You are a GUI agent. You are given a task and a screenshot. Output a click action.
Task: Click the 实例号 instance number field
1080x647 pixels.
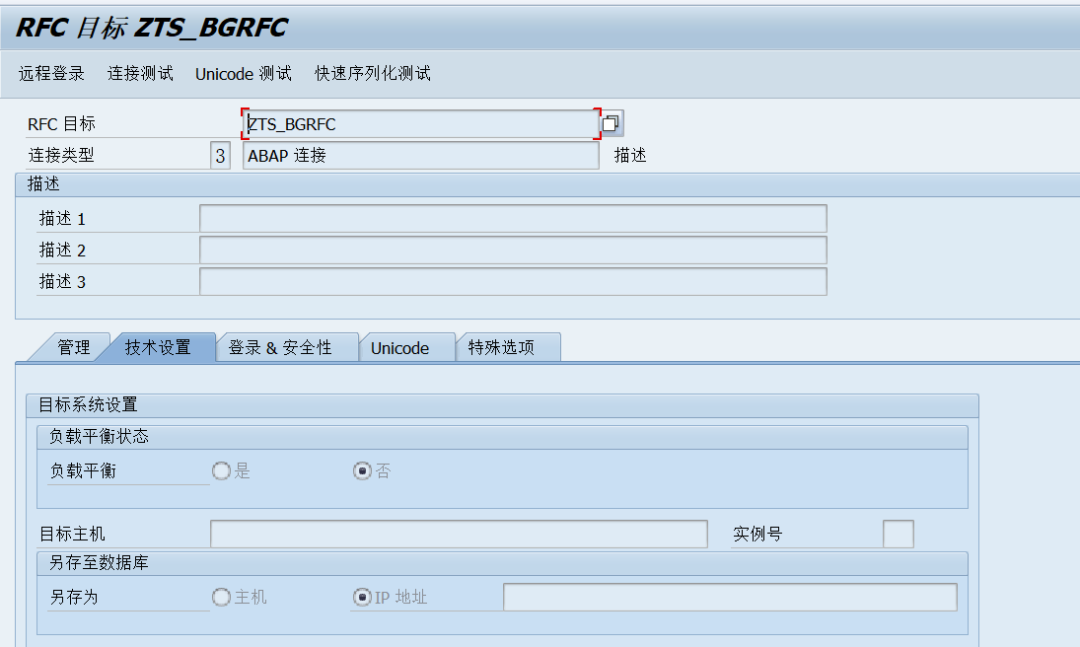[898, 533]
